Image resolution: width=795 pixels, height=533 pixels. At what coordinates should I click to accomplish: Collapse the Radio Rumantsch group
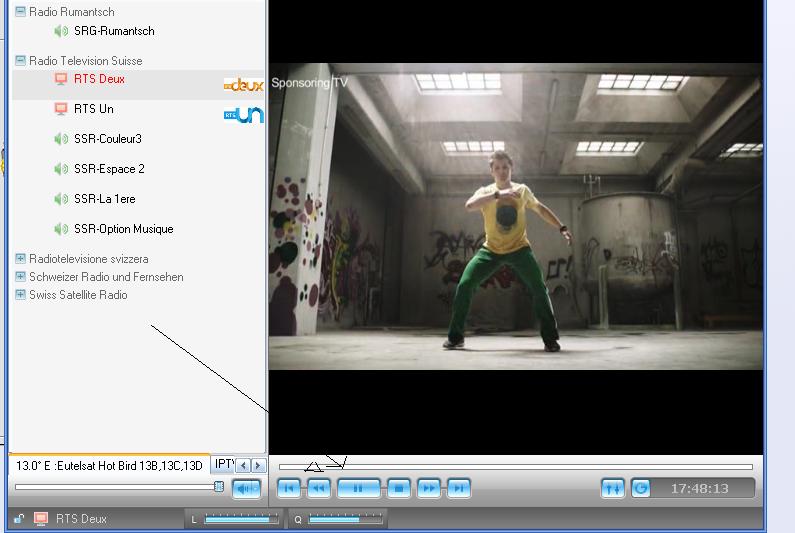20,12
